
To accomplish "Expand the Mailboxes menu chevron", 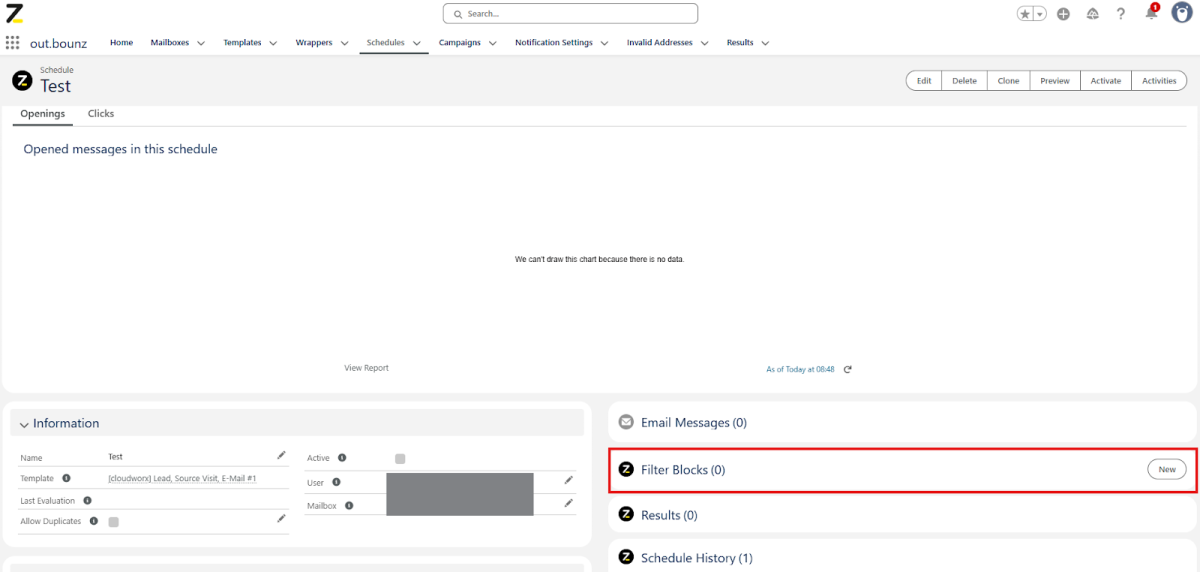I will [201, 43].
